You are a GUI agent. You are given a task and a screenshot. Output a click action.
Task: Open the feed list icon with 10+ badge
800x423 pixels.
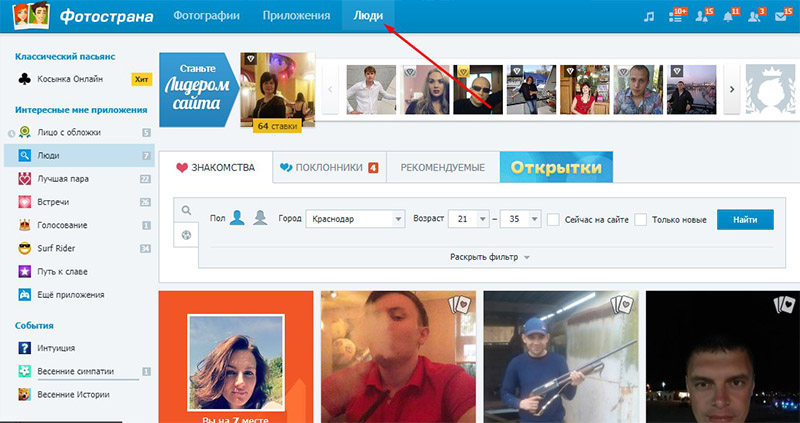click(x=675, y=16)
